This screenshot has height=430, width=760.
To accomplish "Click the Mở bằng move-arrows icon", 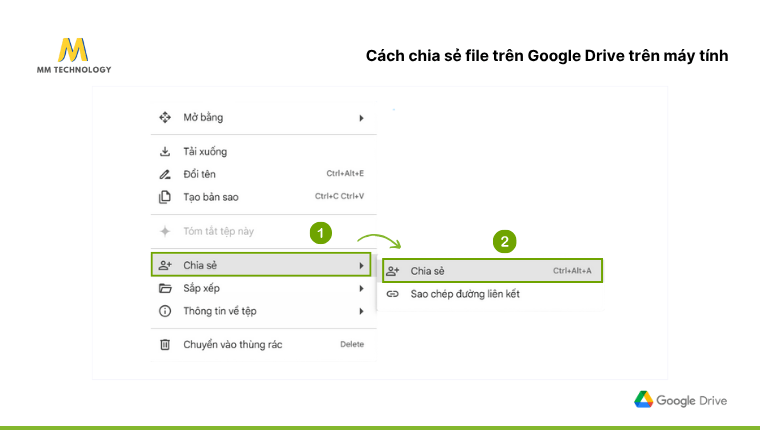I will tap(165, 117).
